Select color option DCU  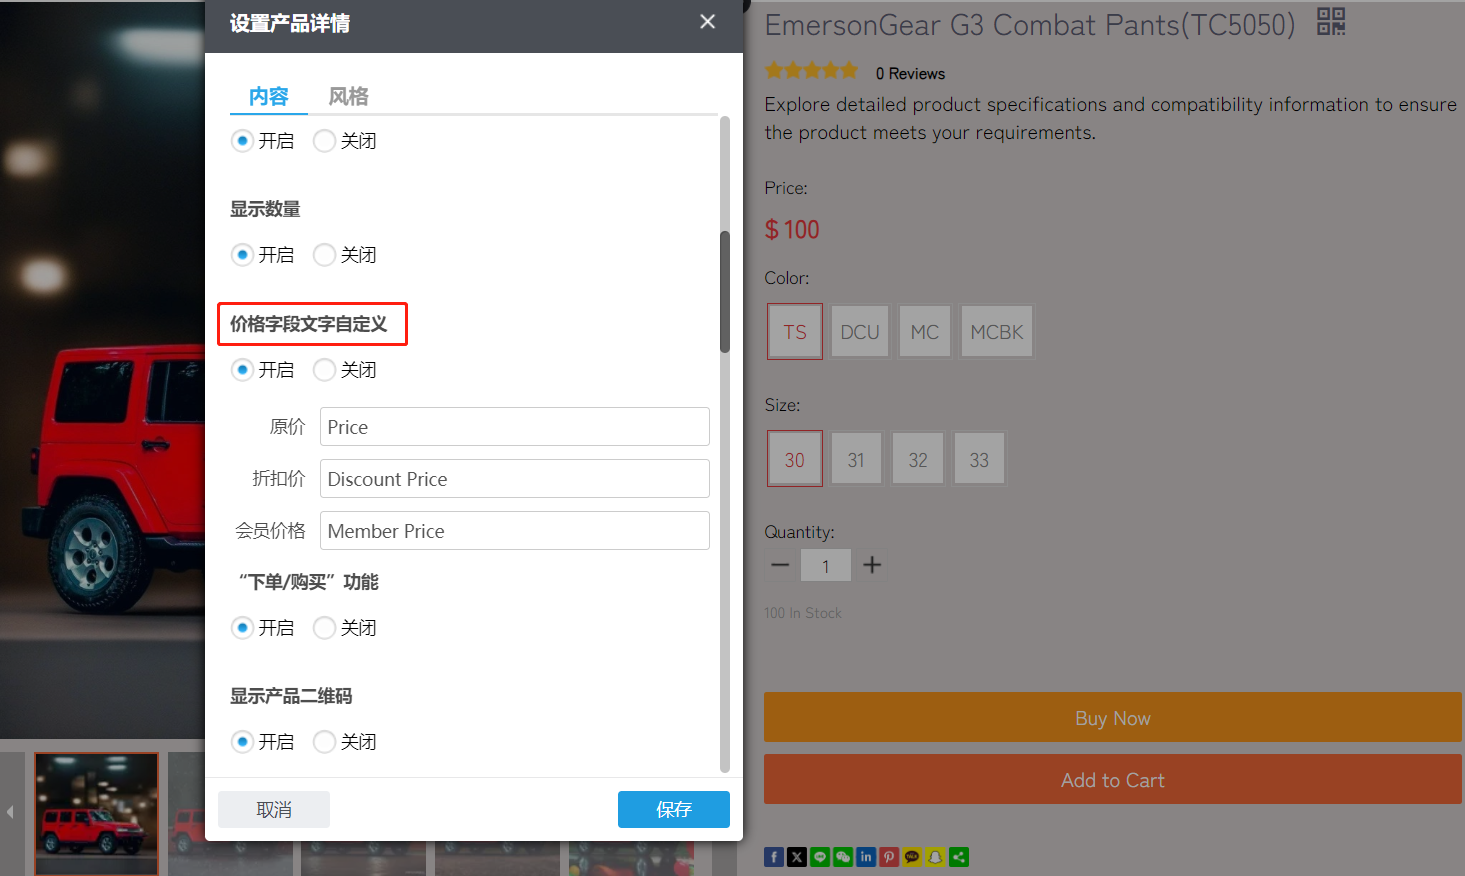[859, 331]
